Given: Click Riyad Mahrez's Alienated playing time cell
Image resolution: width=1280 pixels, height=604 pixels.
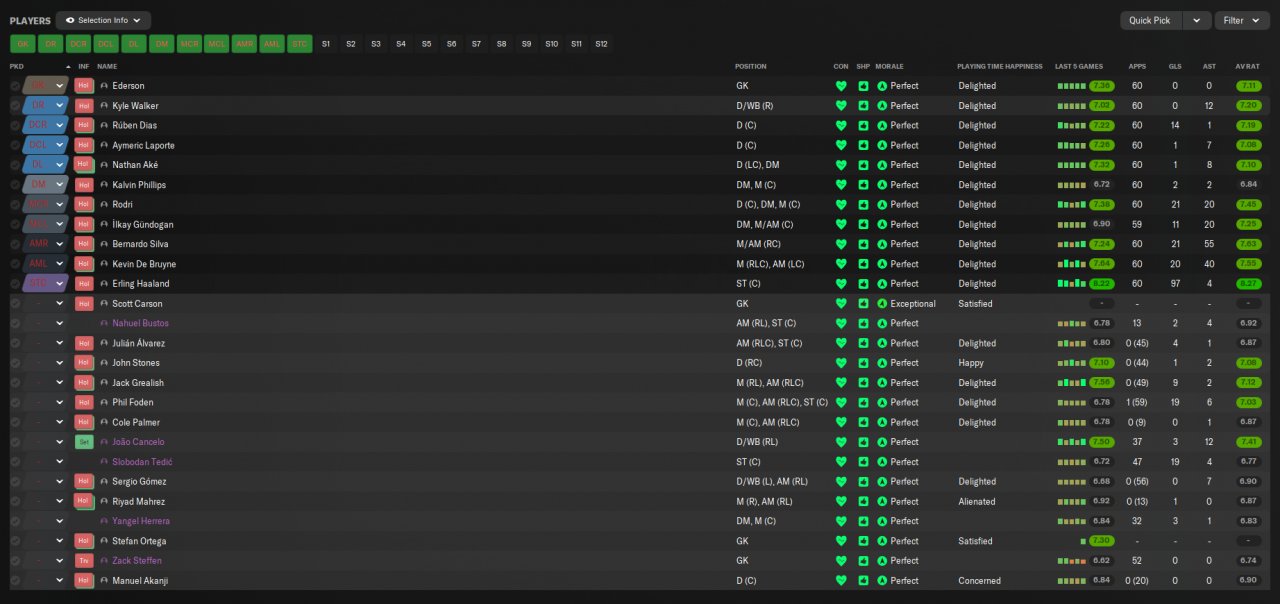Looking at the screenshot, I should [976, 501].
